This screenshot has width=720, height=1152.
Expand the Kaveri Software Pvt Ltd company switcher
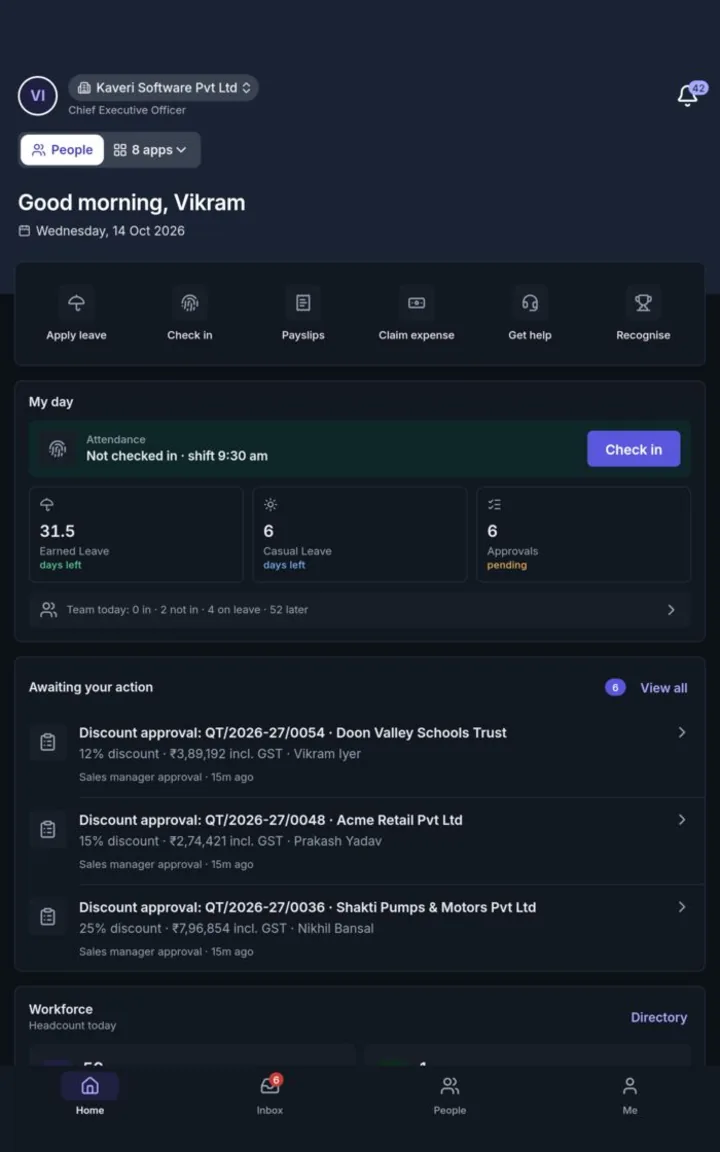[x=163, y=87]
